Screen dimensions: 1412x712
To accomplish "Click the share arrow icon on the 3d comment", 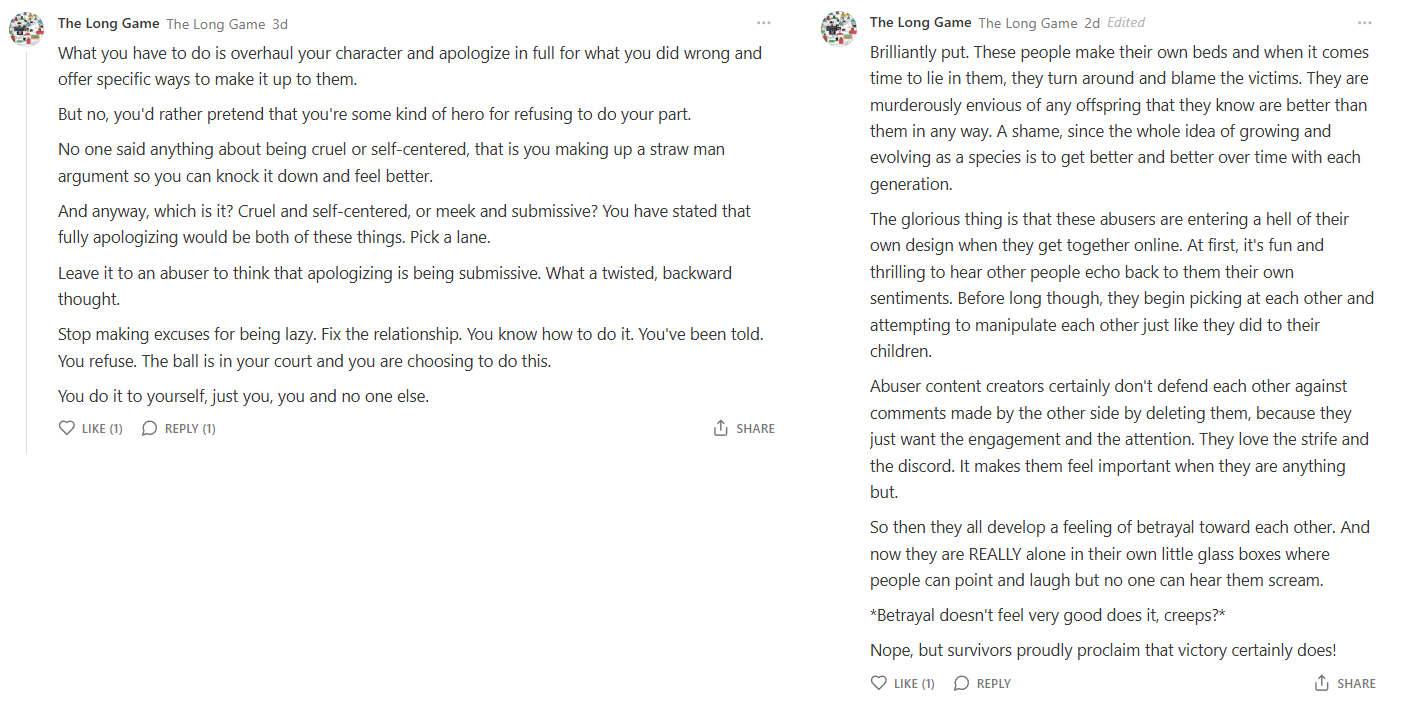I will [x=721, y=428].
